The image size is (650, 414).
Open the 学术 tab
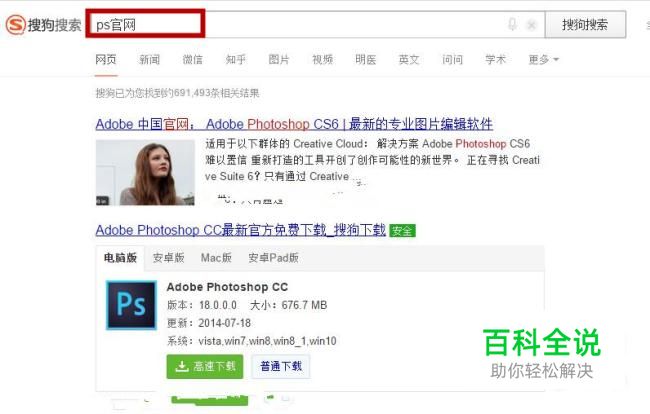click(x=495, y=60)
